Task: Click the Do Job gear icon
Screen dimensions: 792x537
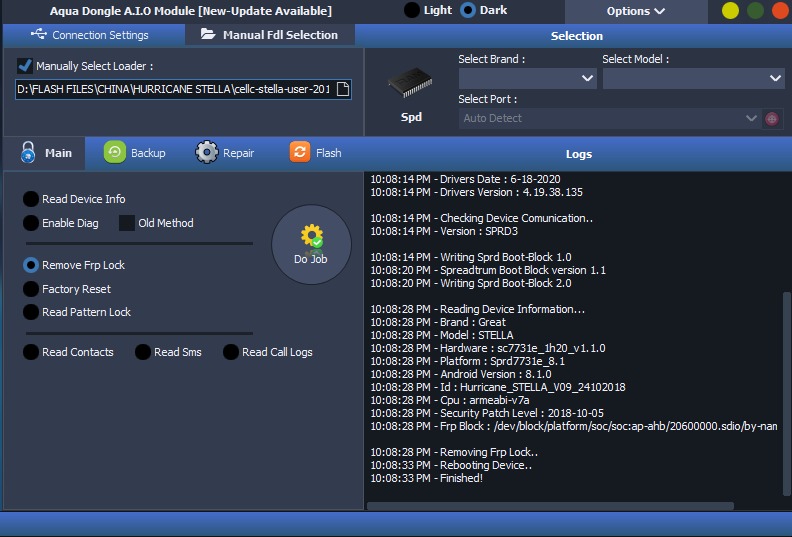Action: pyautogui.click(x=312, y=236)
